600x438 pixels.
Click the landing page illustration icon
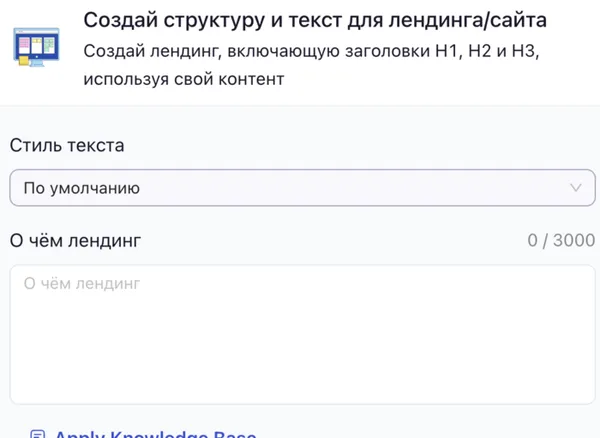point(36,47)
